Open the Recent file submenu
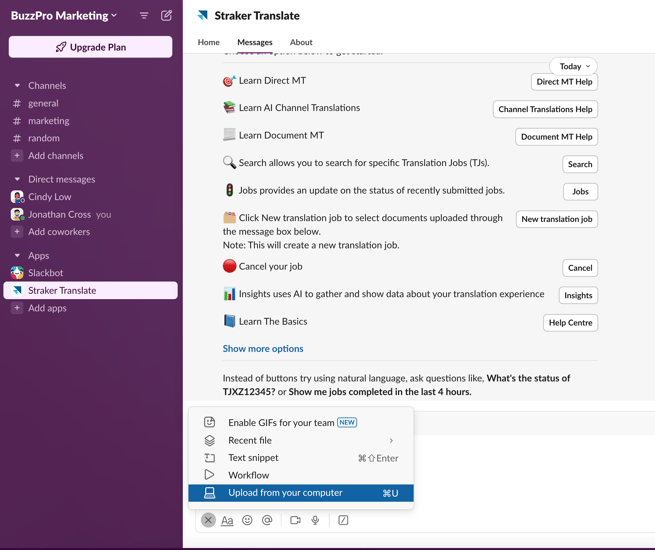 click(301, 440)
